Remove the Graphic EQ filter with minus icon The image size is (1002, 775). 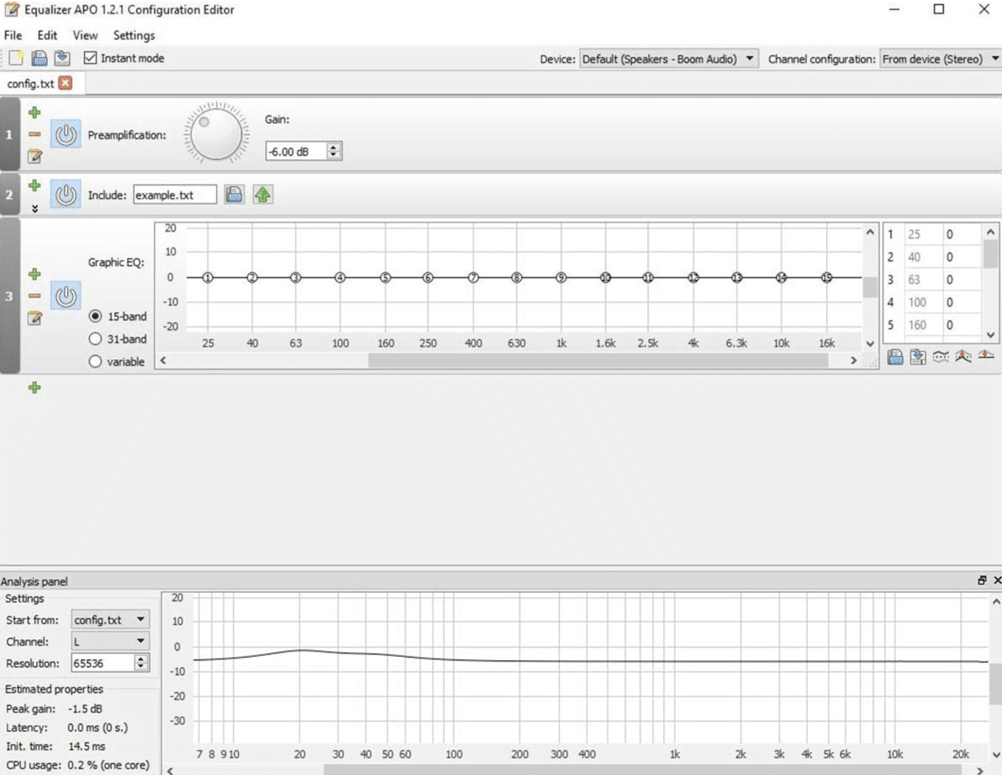point(35,296)
